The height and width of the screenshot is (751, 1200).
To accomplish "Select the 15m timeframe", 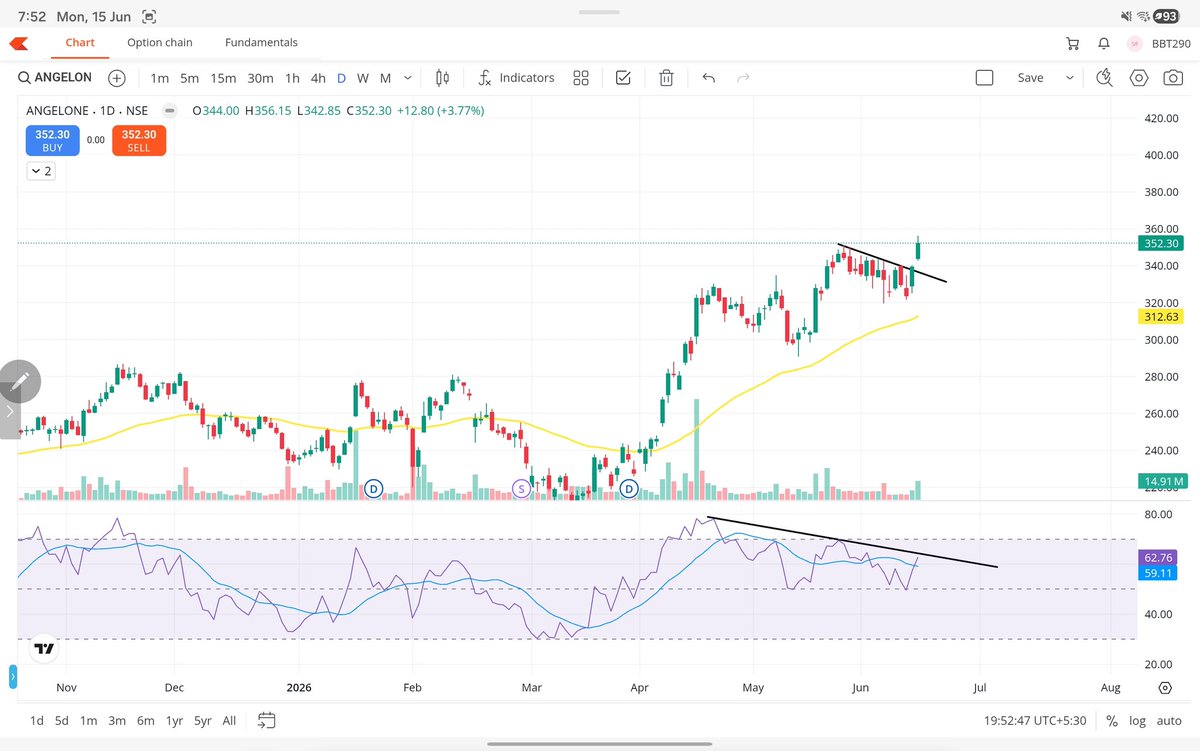I will (223, 78).
